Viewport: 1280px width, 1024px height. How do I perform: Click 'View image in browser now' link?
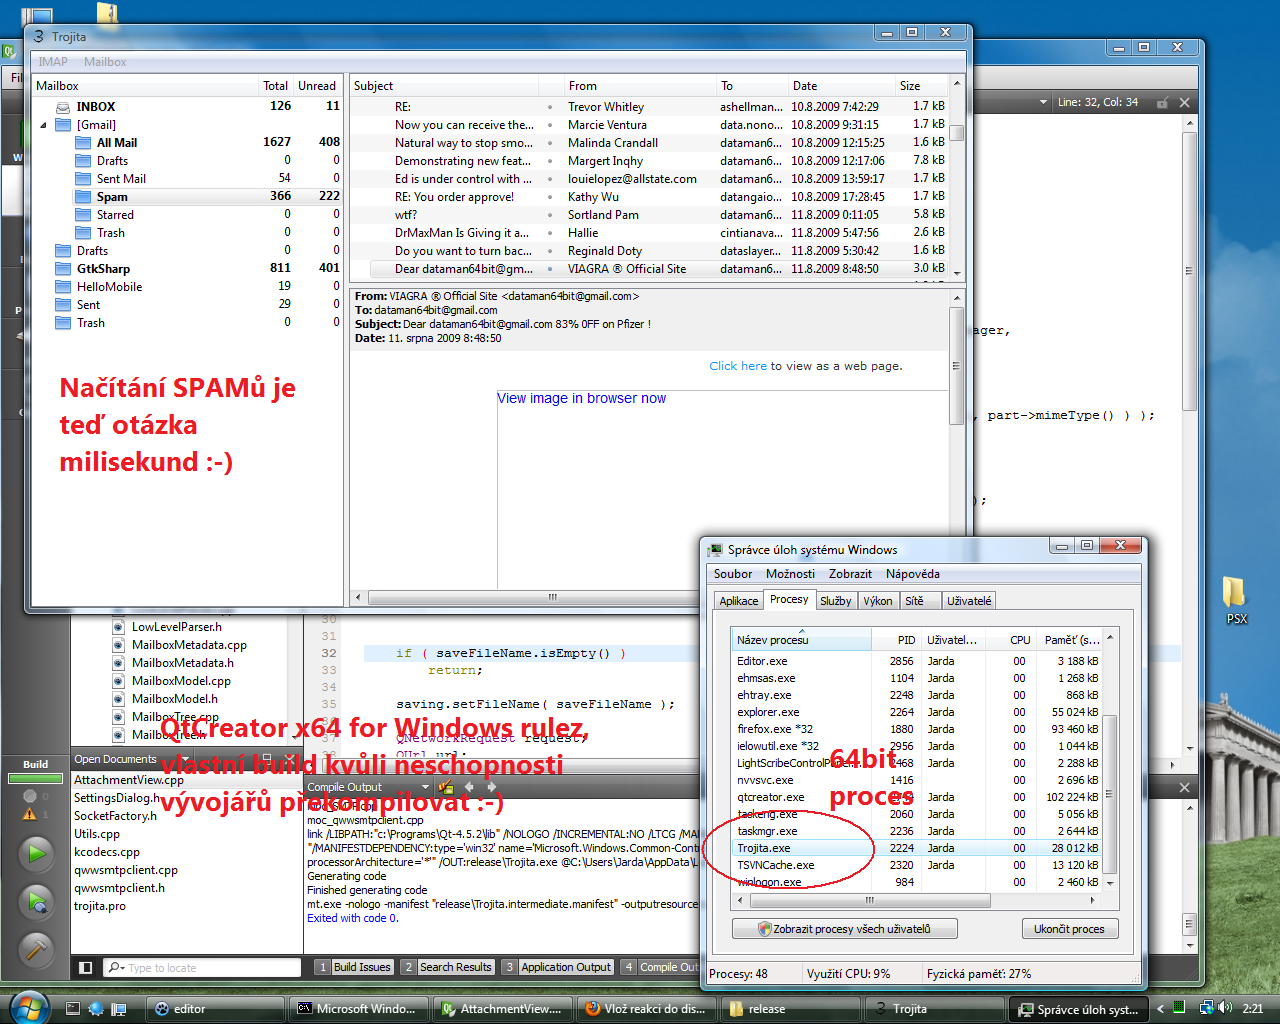582,398
